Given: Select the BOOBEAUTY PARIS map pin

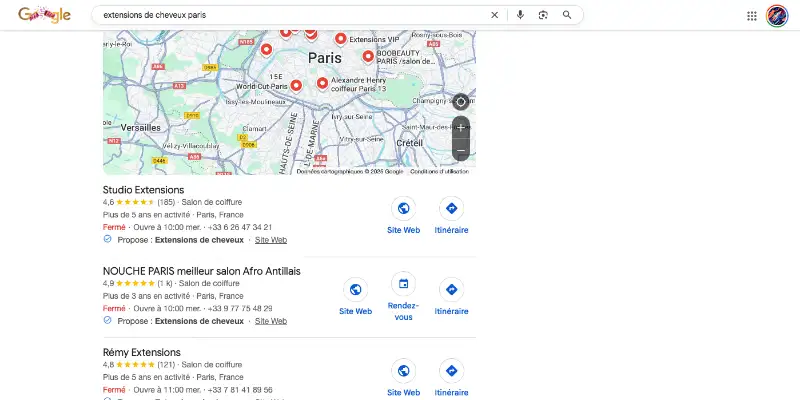Looking at the screenshot, I should click(x=368, y=57).
